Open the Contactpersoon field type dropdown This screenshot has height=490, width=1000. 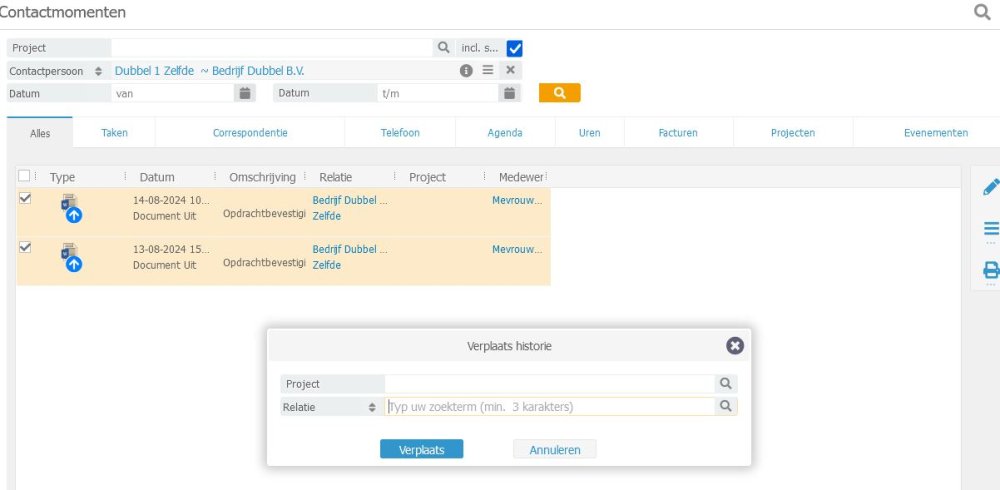click(x=98, y=71)
